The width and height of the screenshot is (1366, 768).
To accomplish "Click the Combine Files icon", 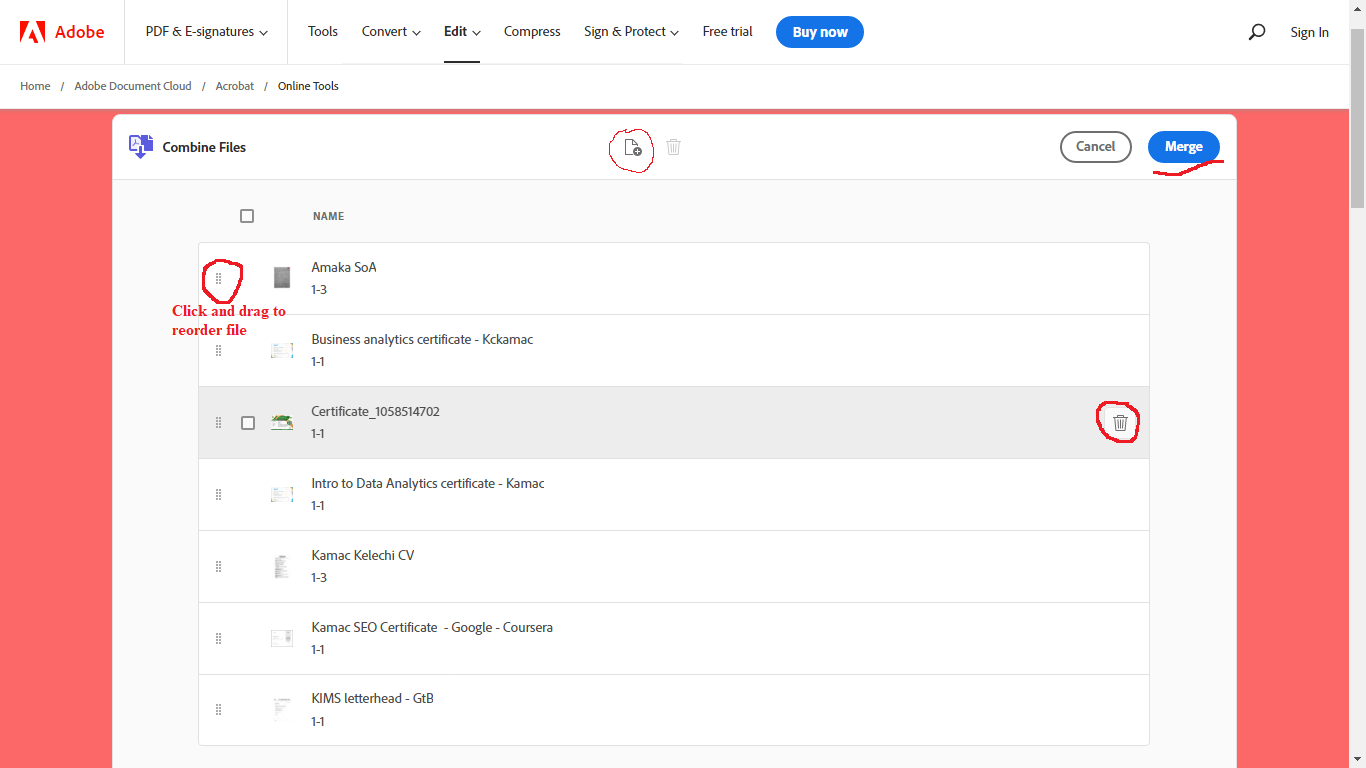I will 139,146.
